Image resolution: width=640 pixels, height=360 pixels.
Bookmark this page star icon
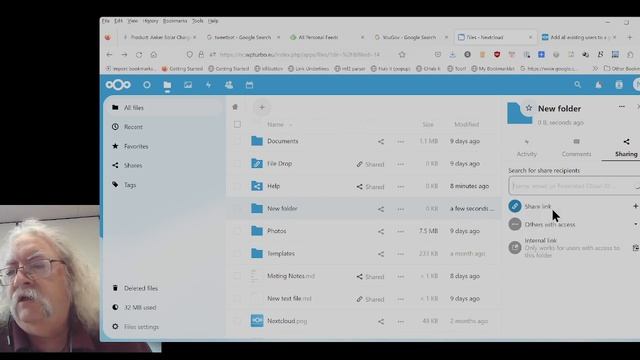point(402,54)
